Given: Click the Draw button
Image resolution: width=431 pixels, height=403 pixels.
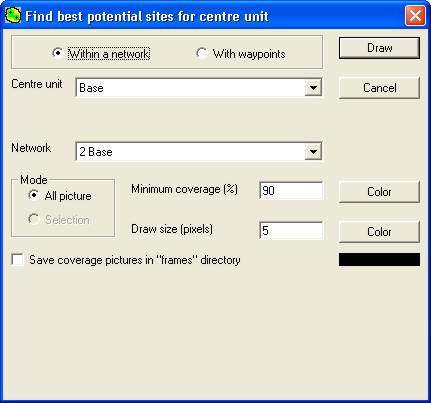Looking at the screenshot, I should (379, 48).
